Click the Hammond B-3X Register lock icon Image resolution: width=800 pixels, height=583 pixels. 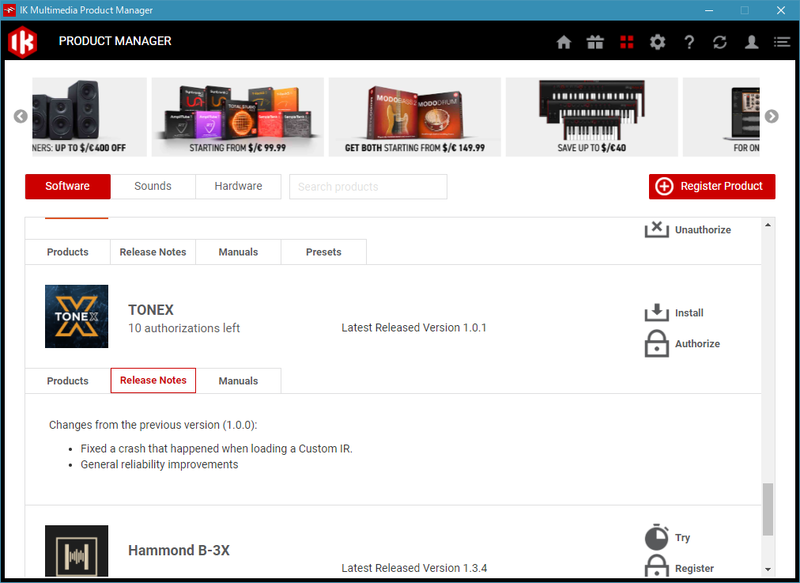(x=657, y=565)
